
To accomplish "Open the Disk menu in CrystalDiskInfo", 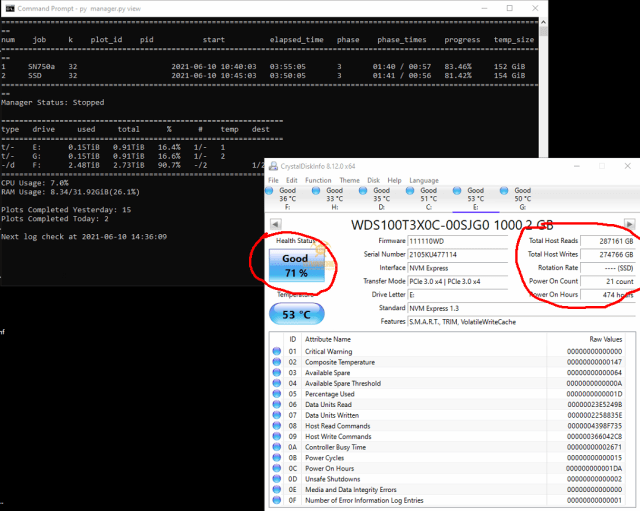I will click(x=373, y=180).
